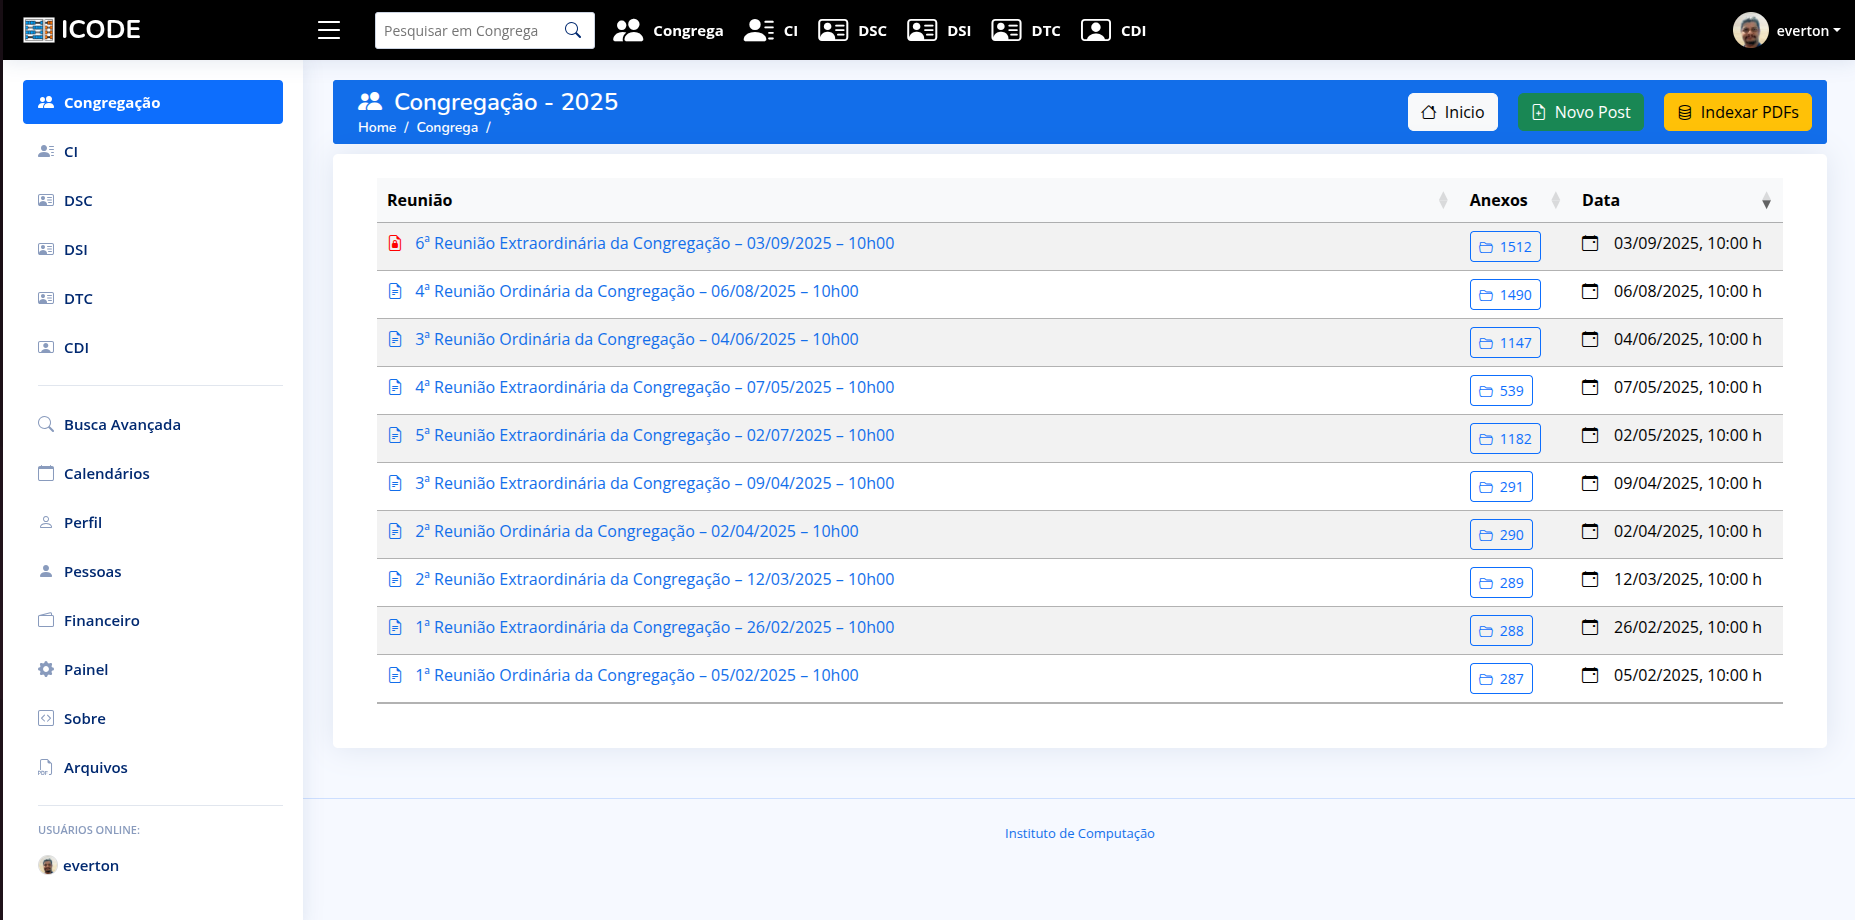Viewport: 1855px width, 920px height.
Task: Open the Painel settings page
Action: (x=85, y=669)
